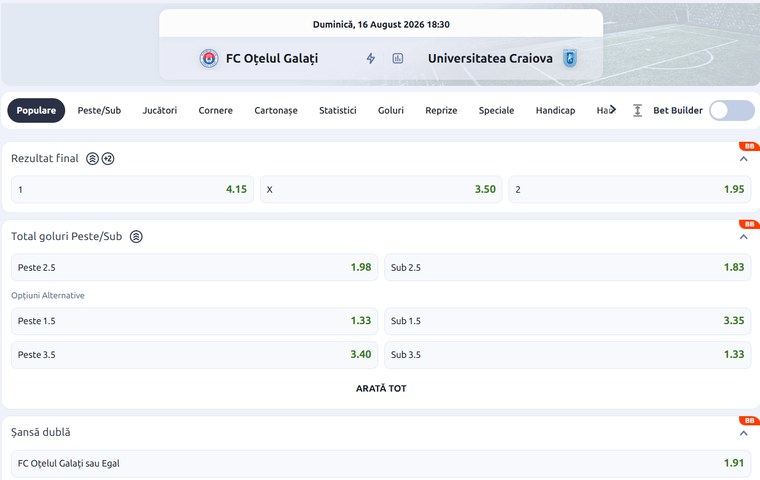Collapse the Total goluri Peste/Sub market
Viewport: 760px width, 480px height.
(744, 237)
